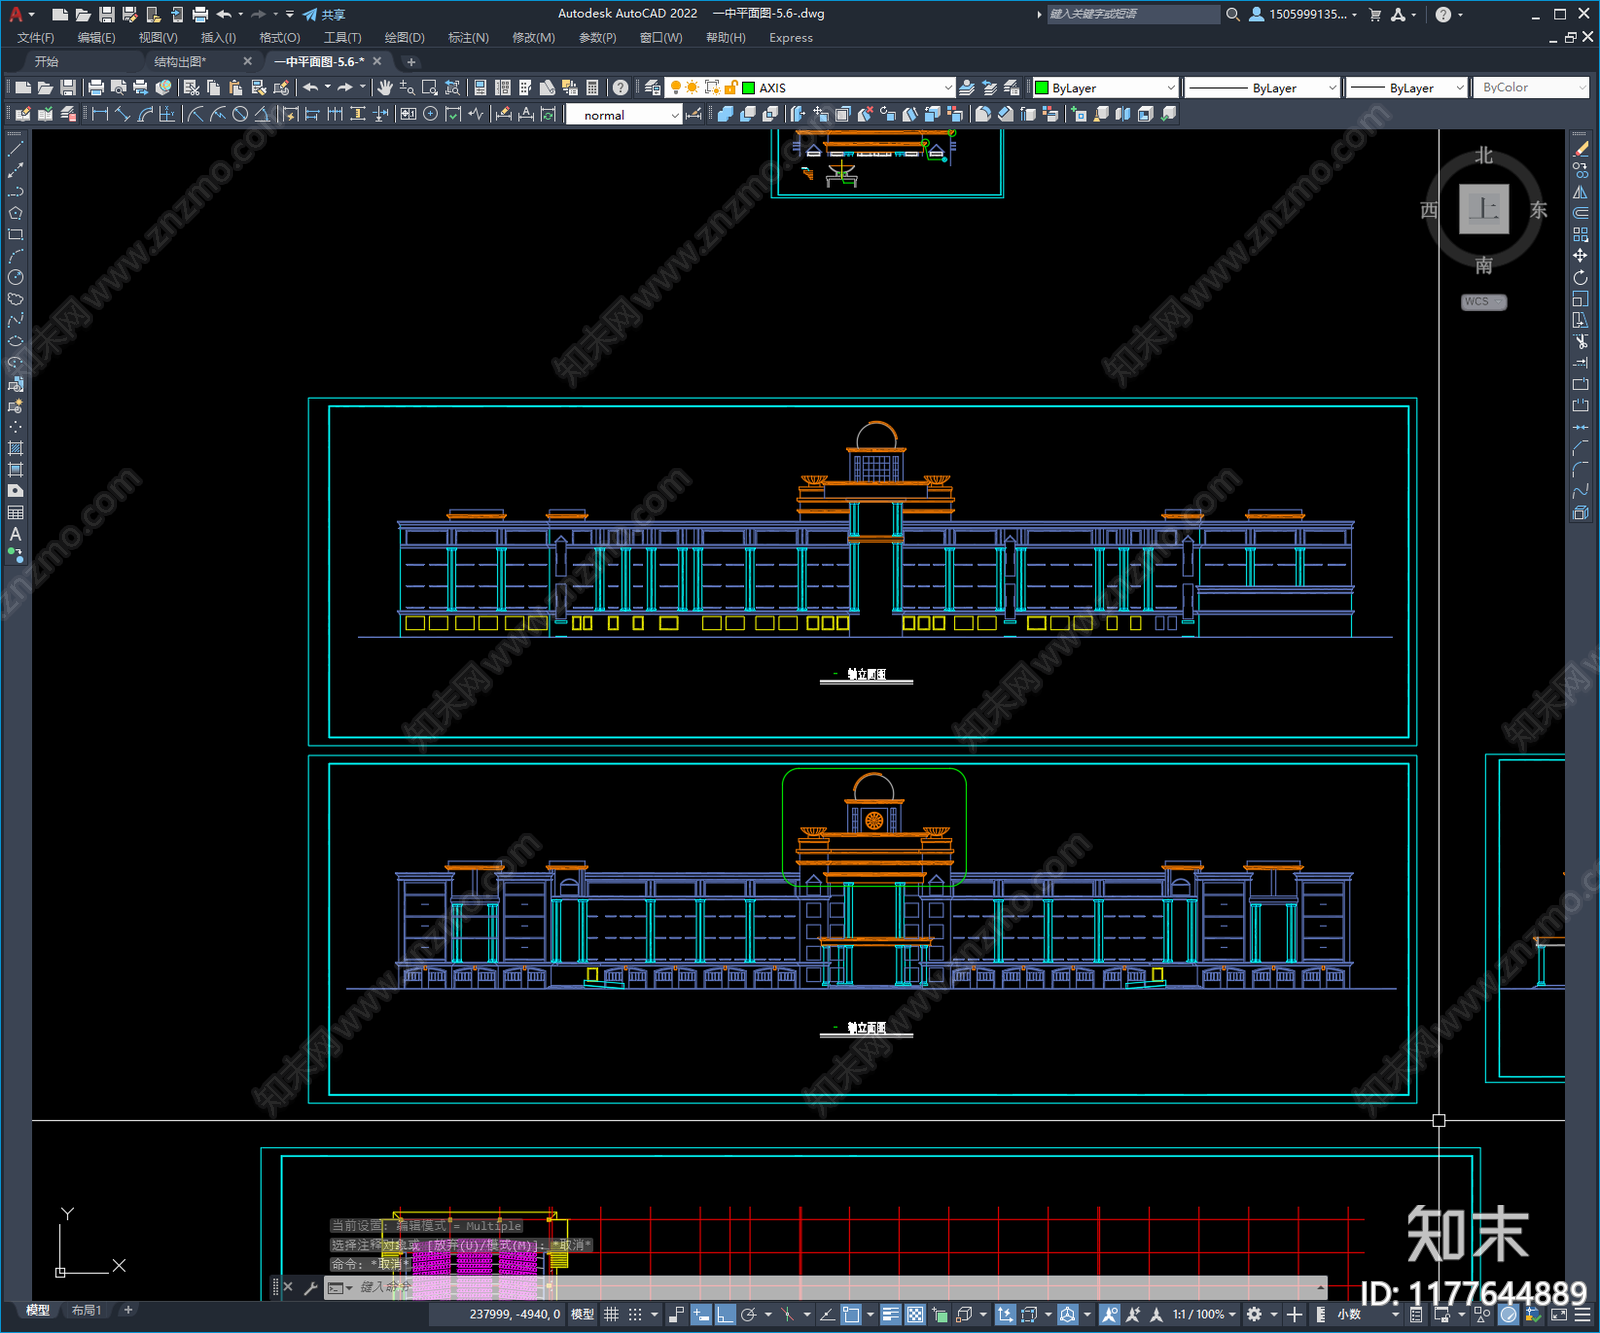The height and width of the screenshot is (1333, 1600).
Task: Click the Rotate tool in right modify toolbar
Action: pyautogui.click(x=1580, y=277)
